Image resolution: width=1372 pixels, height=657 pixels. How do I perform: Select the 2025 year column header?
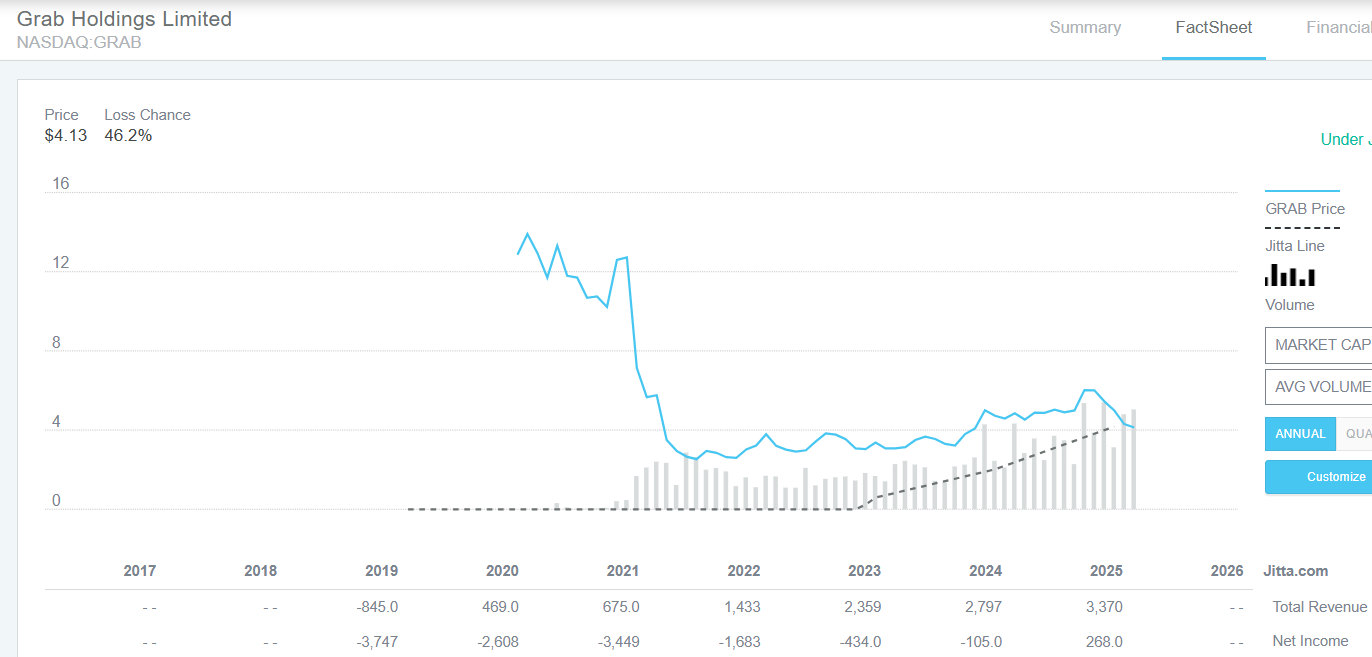coord(1106,571)
